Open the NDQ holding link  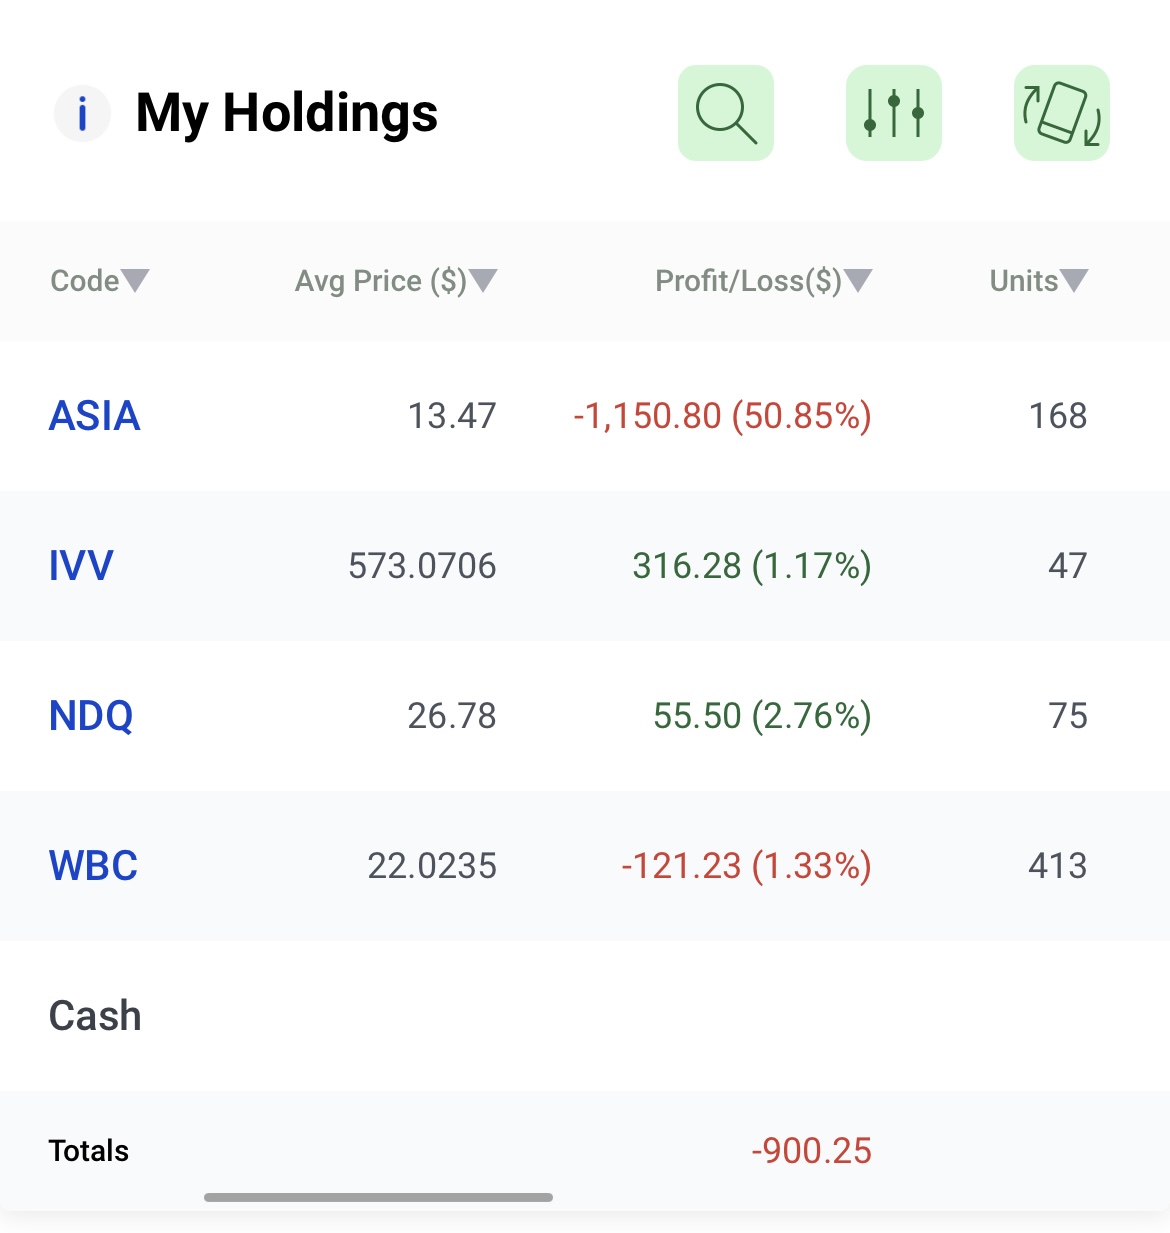pyautogui.click(x=91, y=716)
